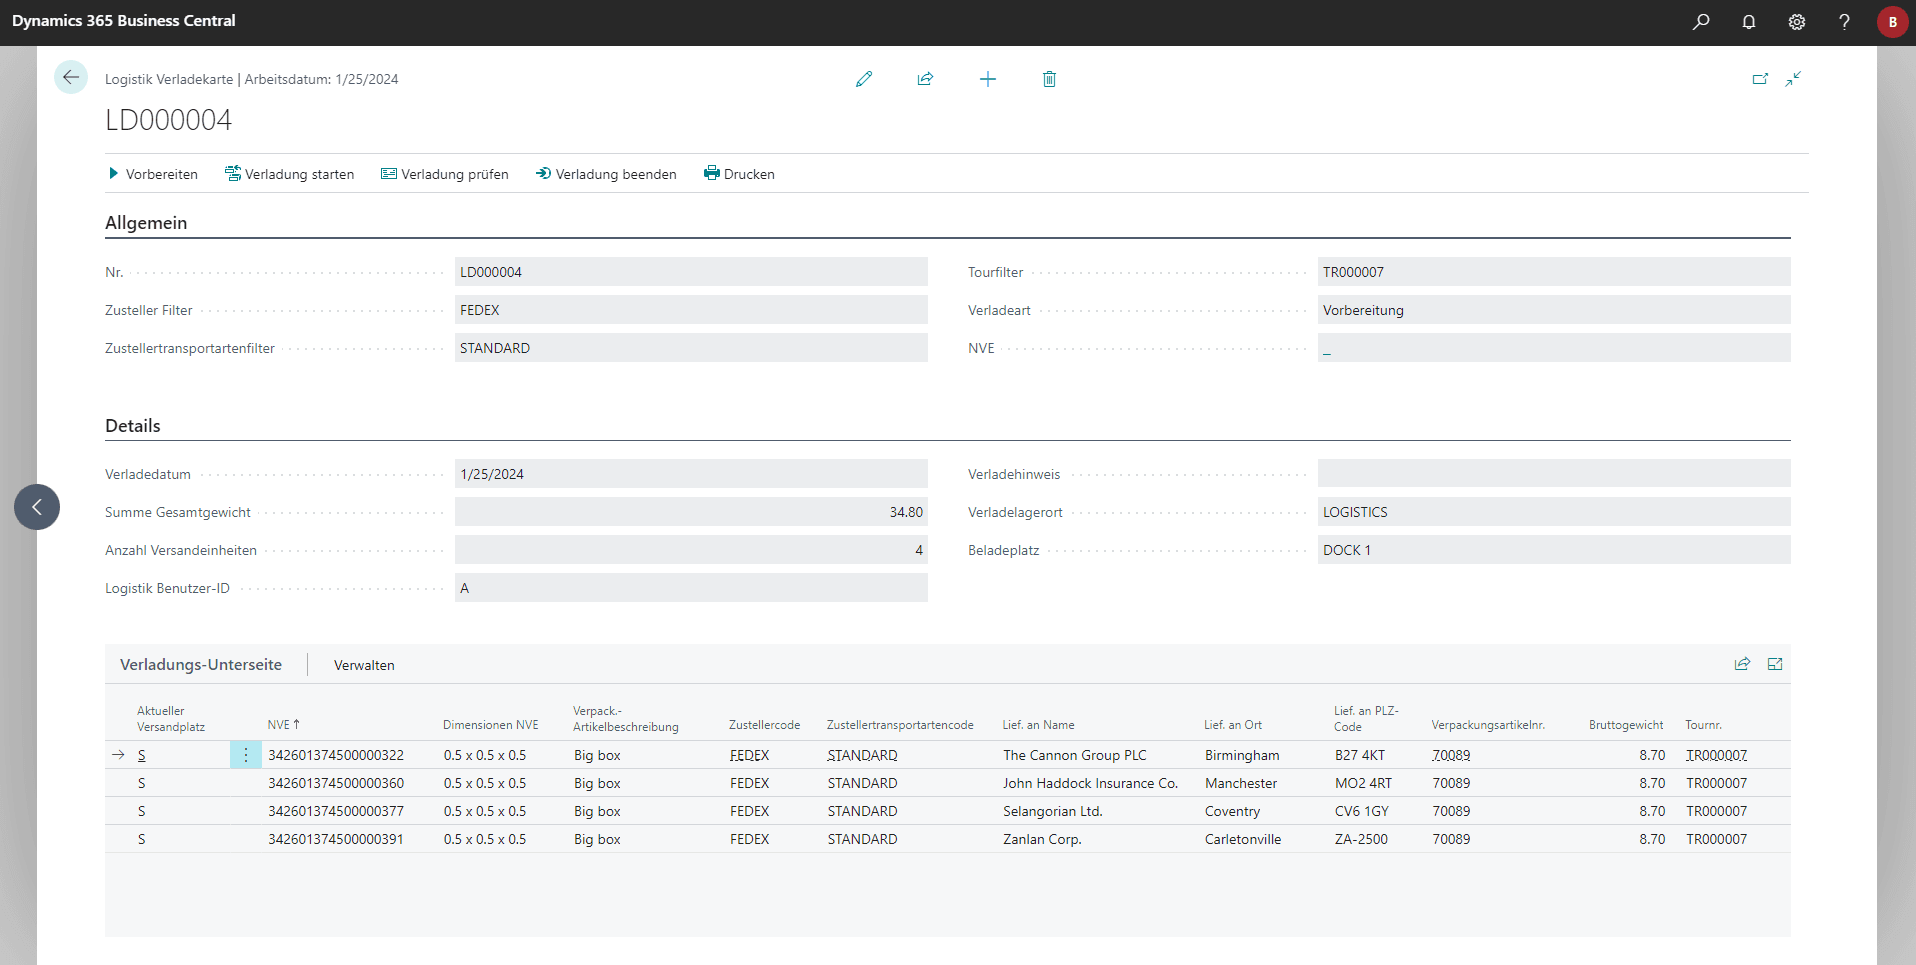The image size is (1916, 965).
Task: Click the Carletonville city cell
Action: click(1243, 839)
